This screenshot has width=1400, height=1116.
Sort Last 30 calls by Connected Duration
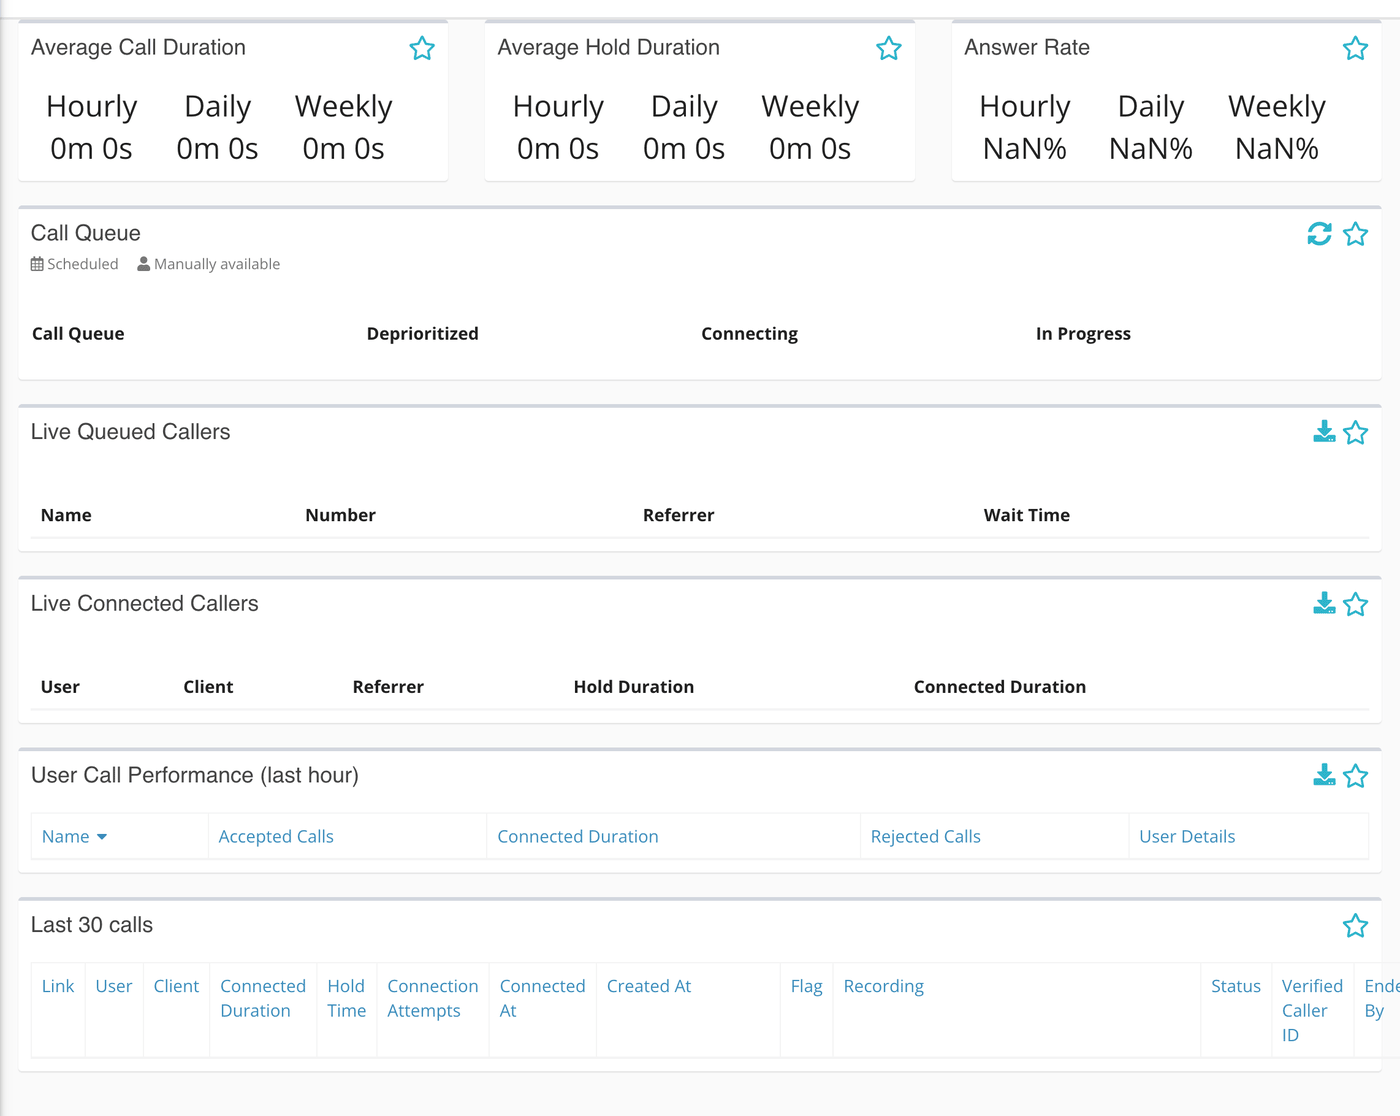[x=263, y=998]
